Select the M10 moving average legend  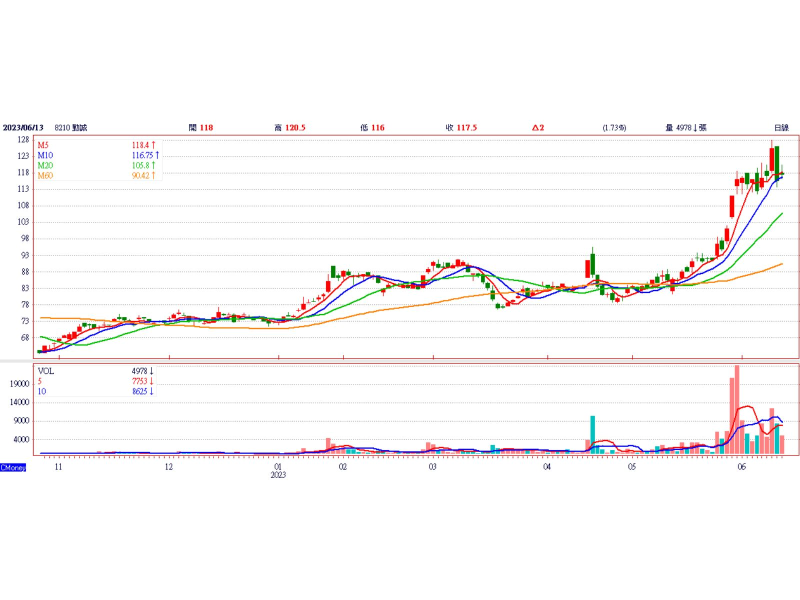(x=45, y=156)
